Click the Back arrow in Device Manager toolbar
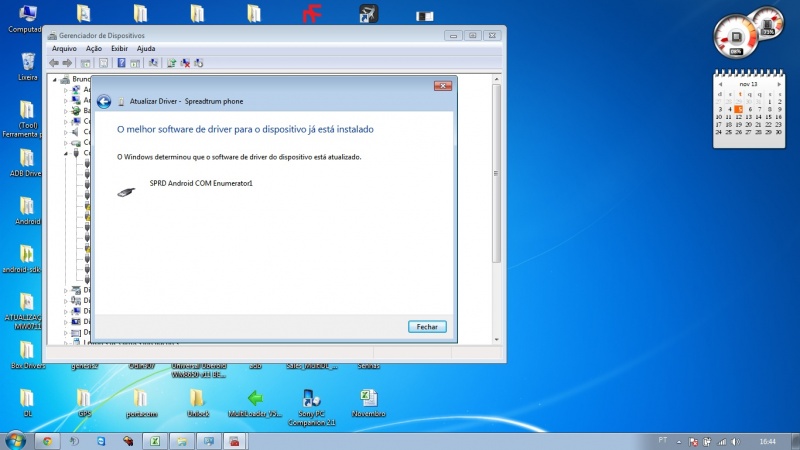This screenshot has width=800, height=450. tap(54, 63)
